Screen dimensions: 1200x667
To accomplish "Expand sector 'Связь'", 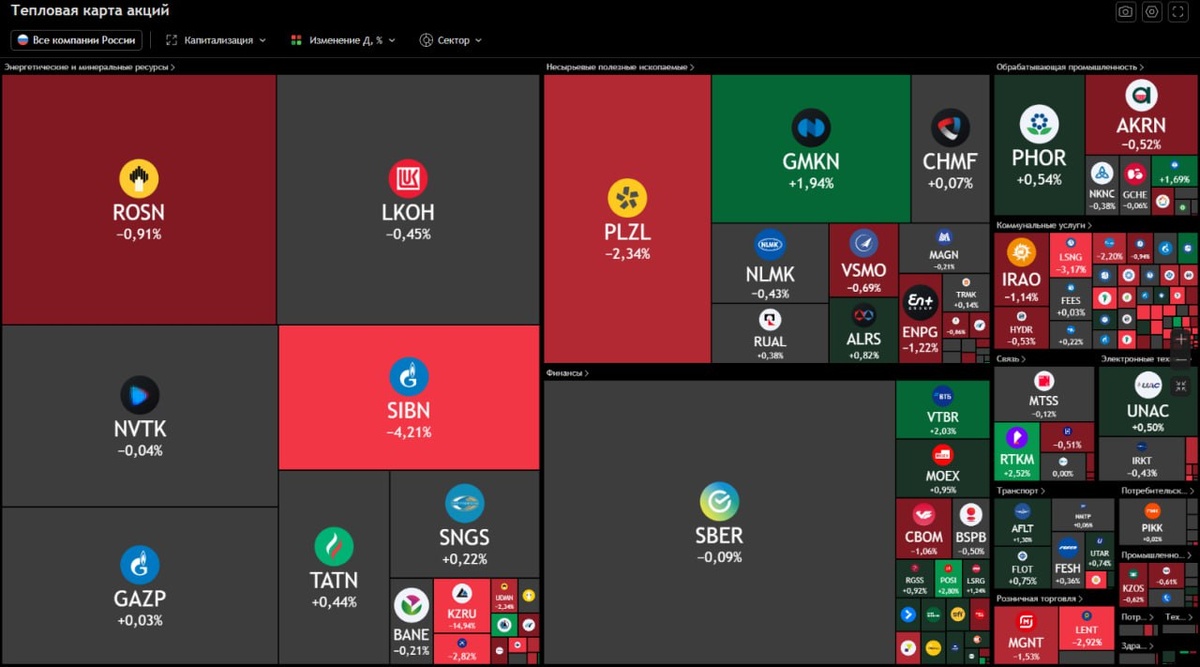I will pyautogui.click(x=1011, y=358).
